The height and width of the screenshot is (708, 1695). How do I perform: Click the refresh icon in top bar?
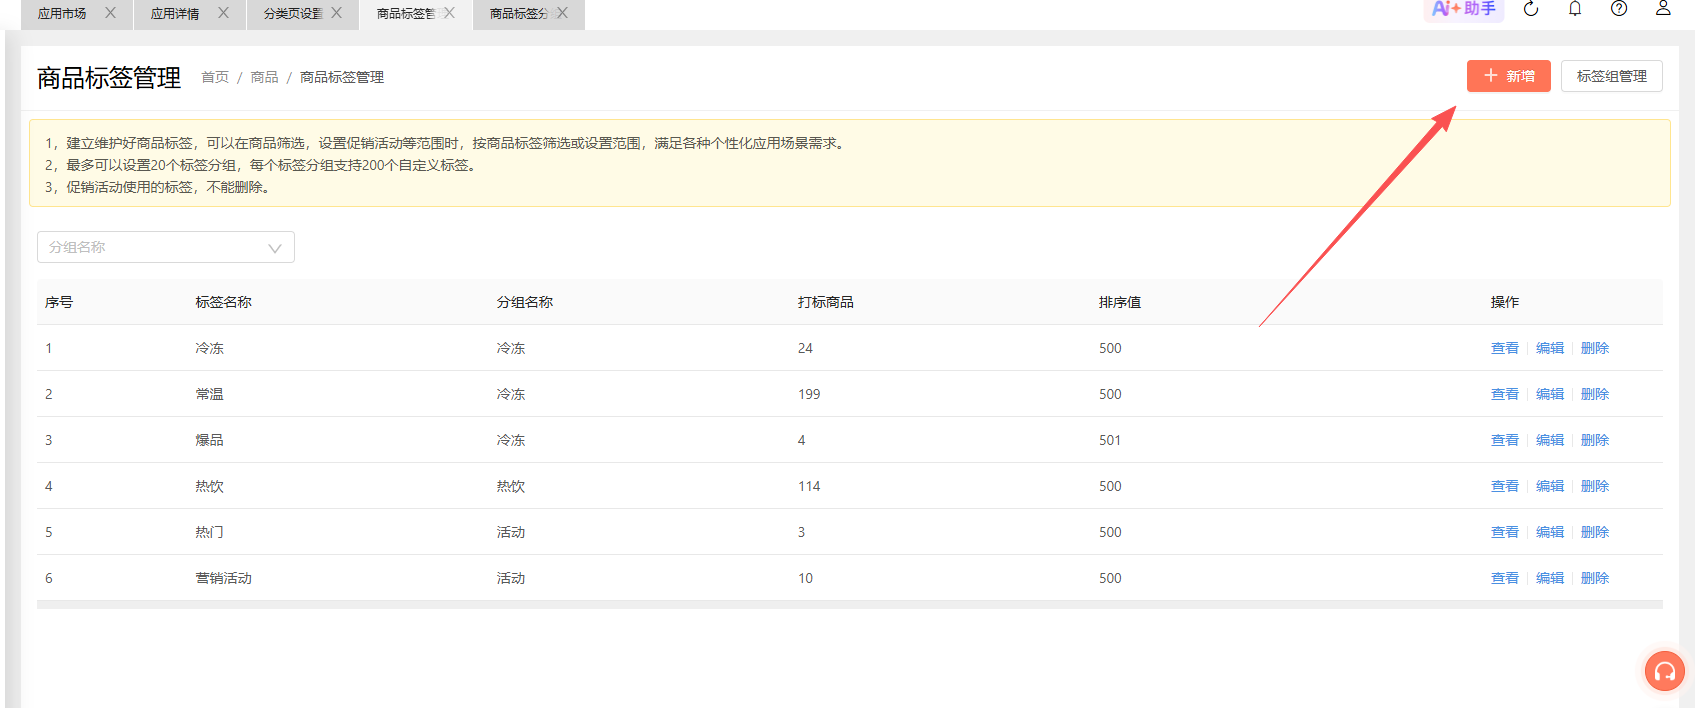(1531, 9)
